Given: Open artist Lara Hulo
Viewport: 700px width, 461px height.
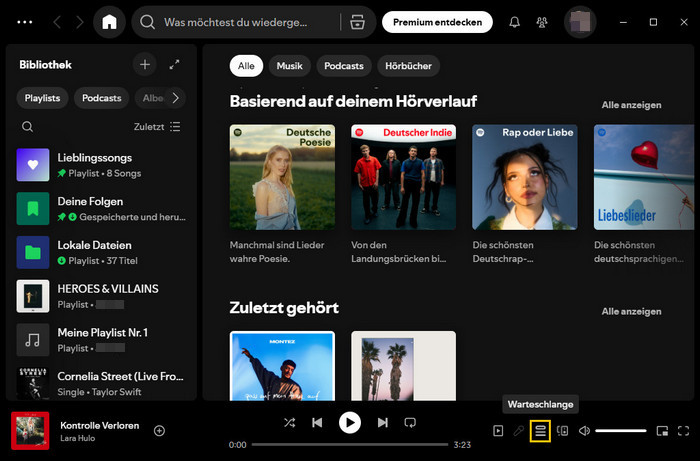Looking at the screenshot, I should 78,438.
